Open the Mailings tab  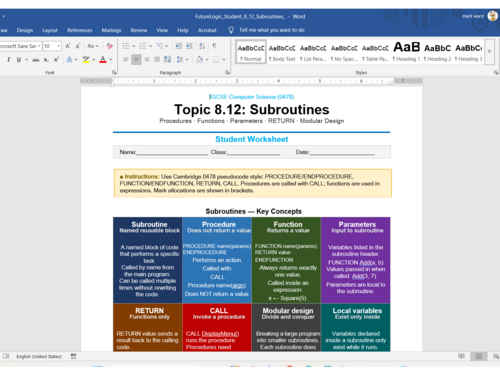(111, 30)
